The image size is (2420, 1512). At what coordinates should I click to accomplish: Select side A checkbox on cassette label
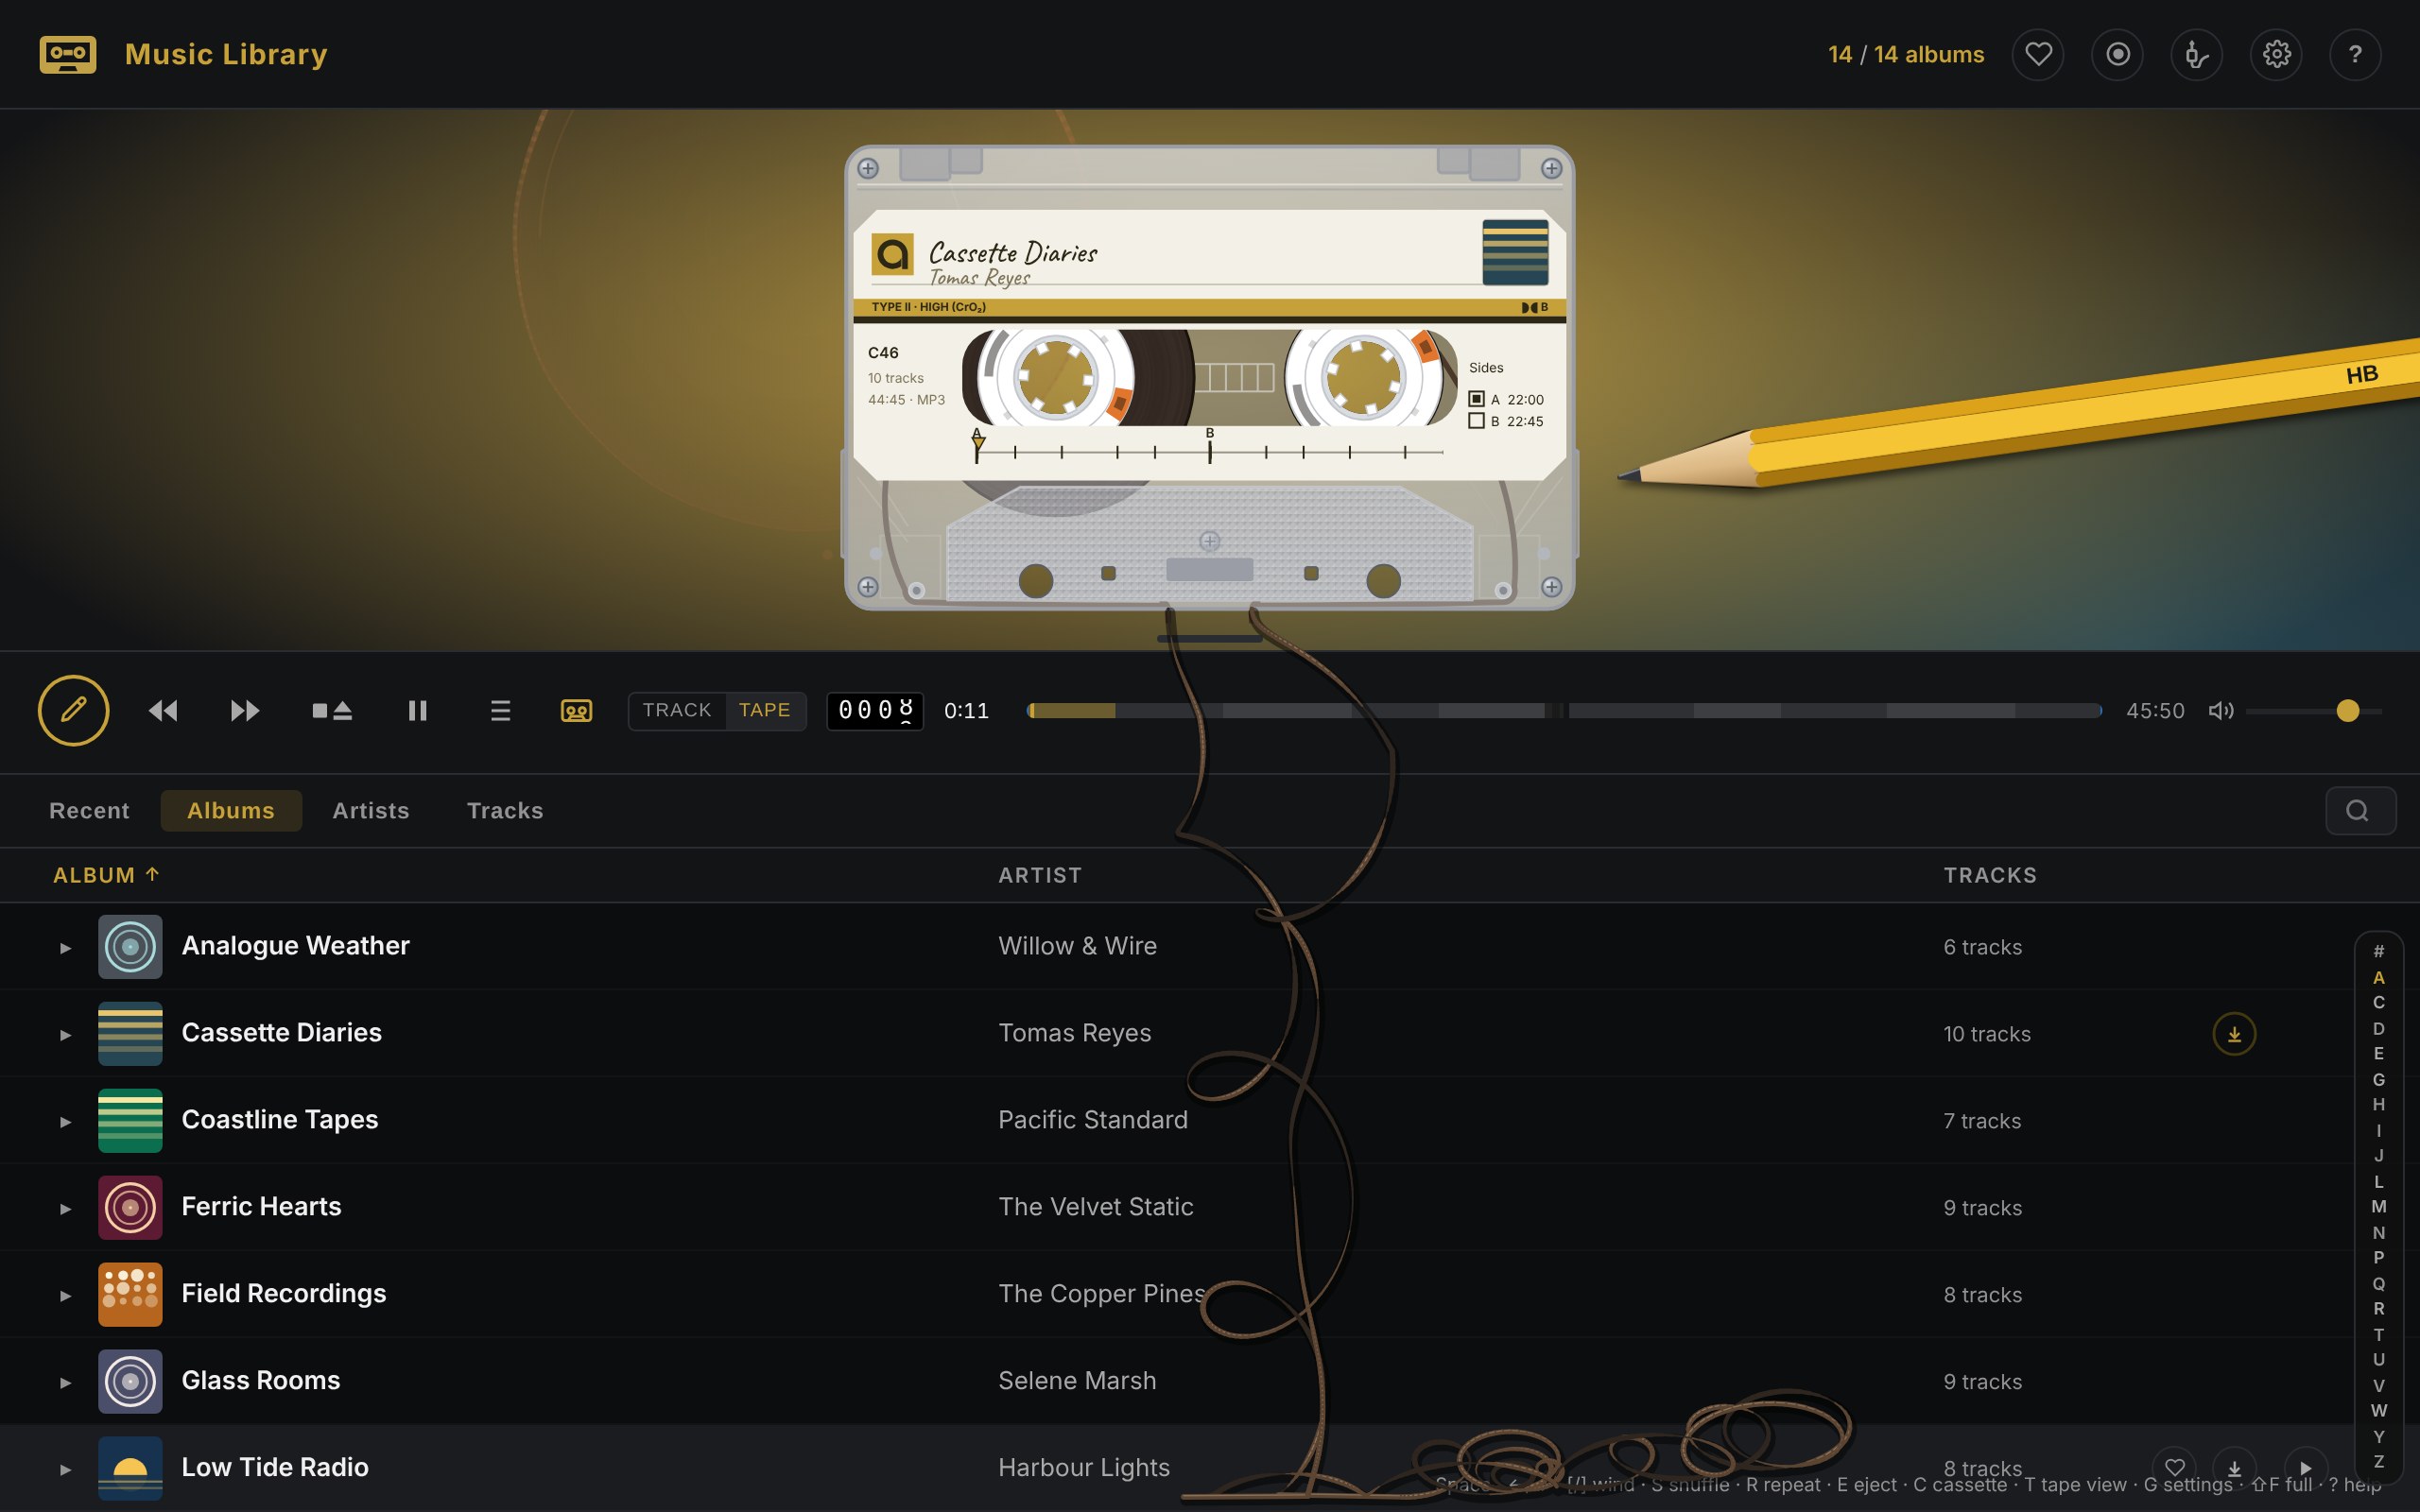point(1476,399)
